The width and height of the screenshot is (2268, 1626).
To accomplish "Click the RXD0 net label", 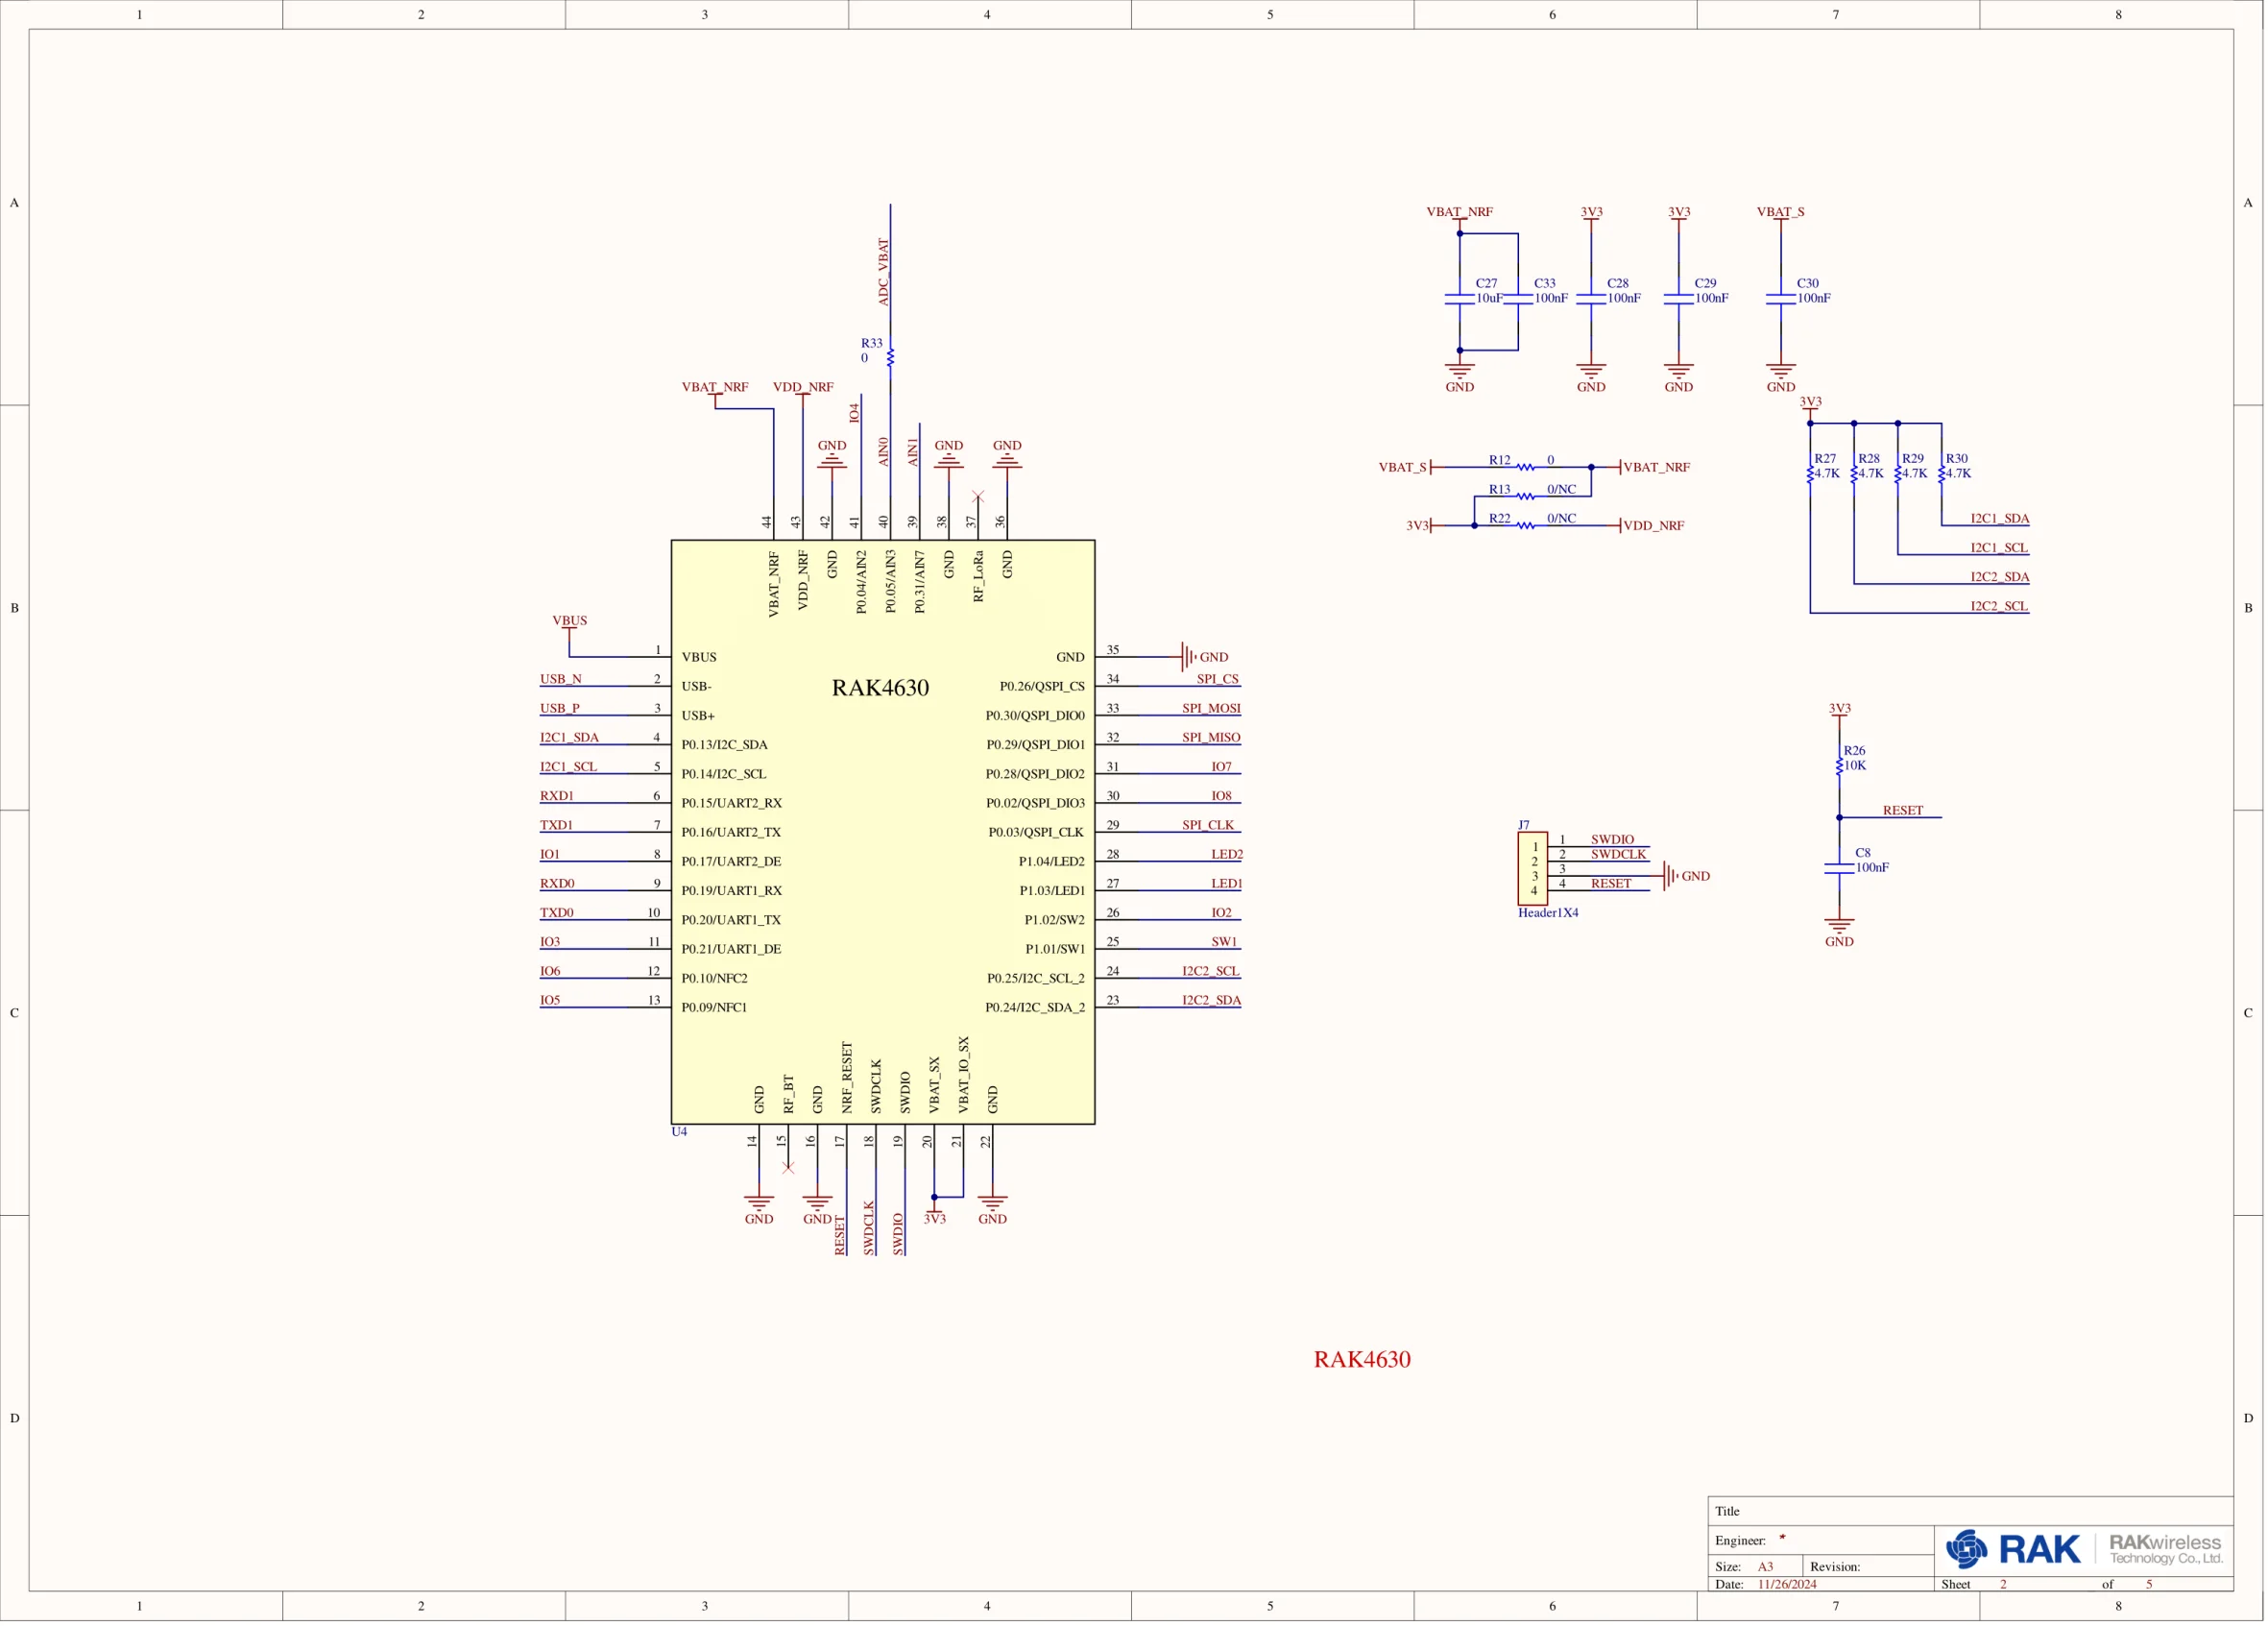I will coord(557,883).
